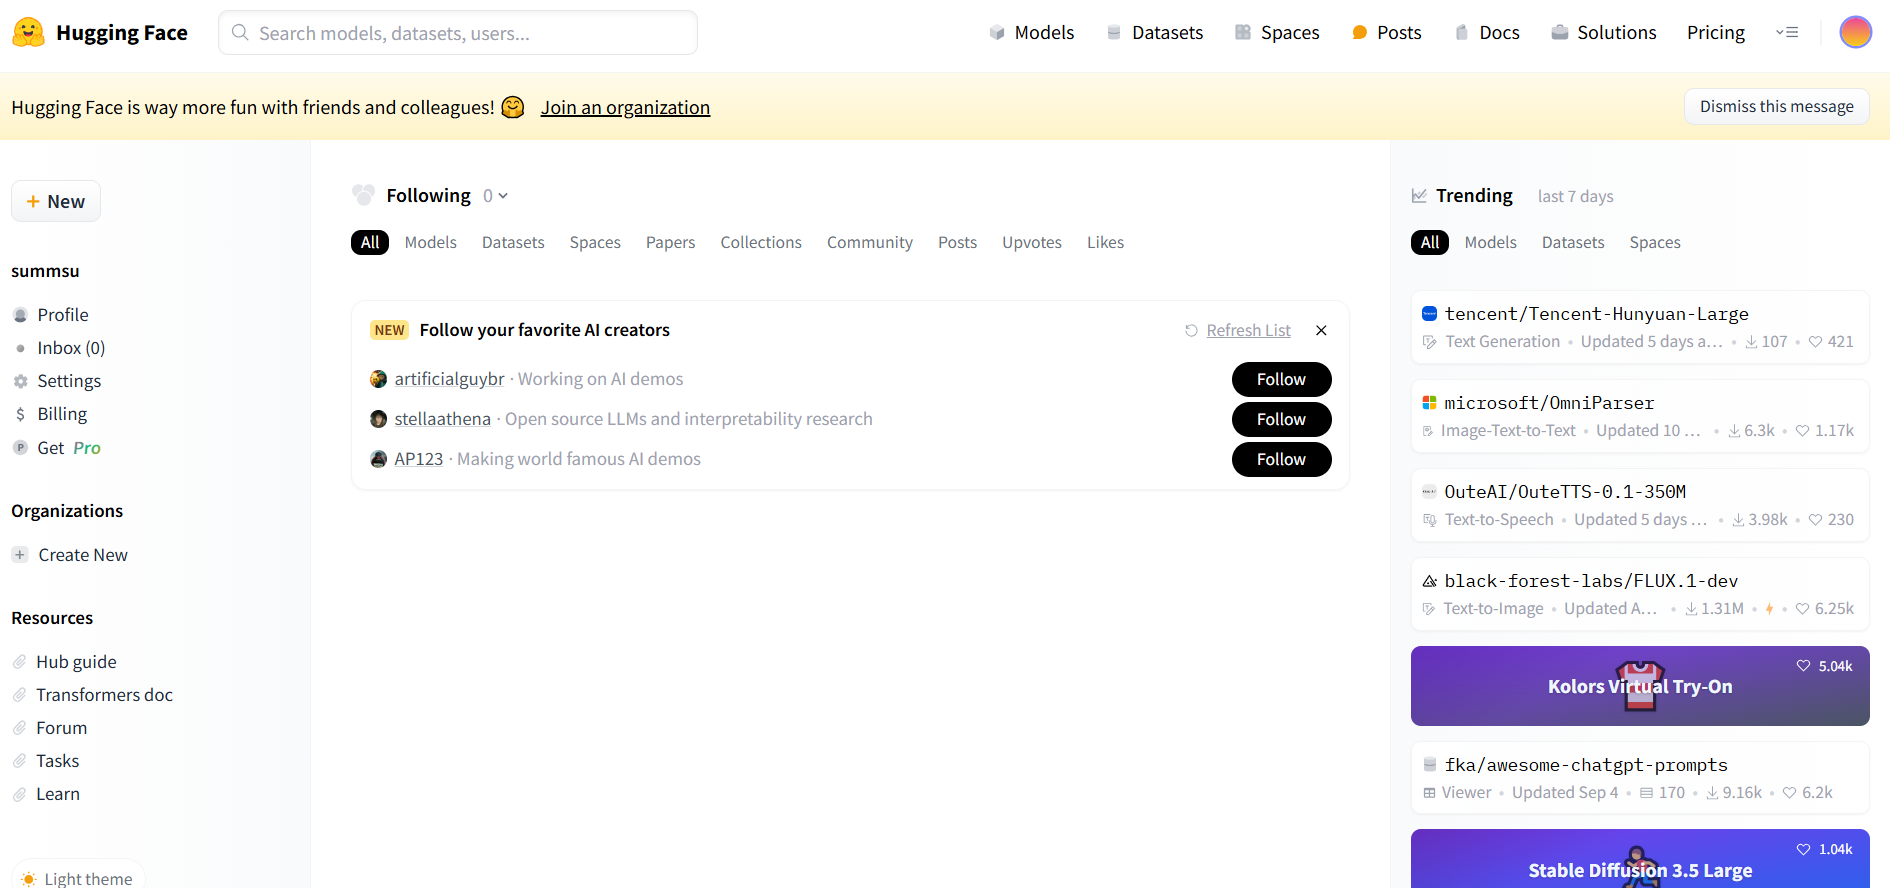Click the Refresh List link
Viewport: 1890px width, 888px height.
pos(1248,330)
